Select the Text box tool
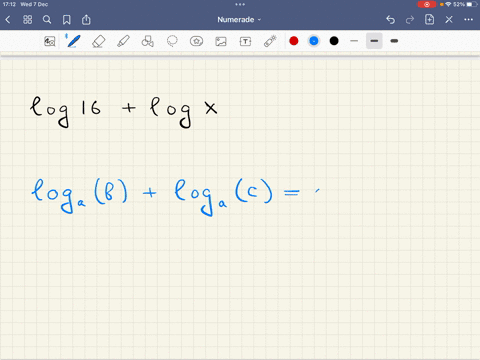Viewport: 480px width, 360px height. point(245,41)
